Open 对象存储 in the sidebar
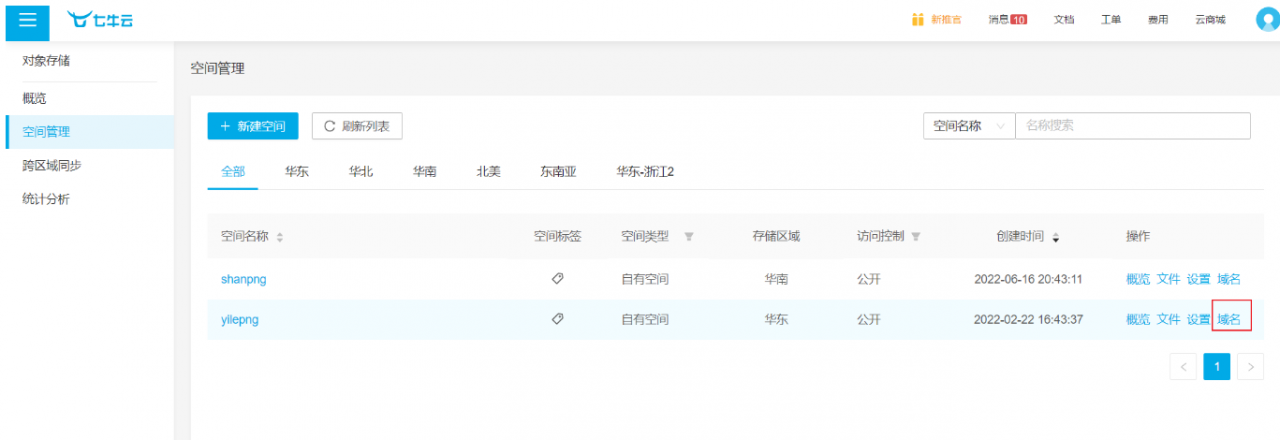The width and height of the screenshot is (1280, 440). (x=46, y=61)
